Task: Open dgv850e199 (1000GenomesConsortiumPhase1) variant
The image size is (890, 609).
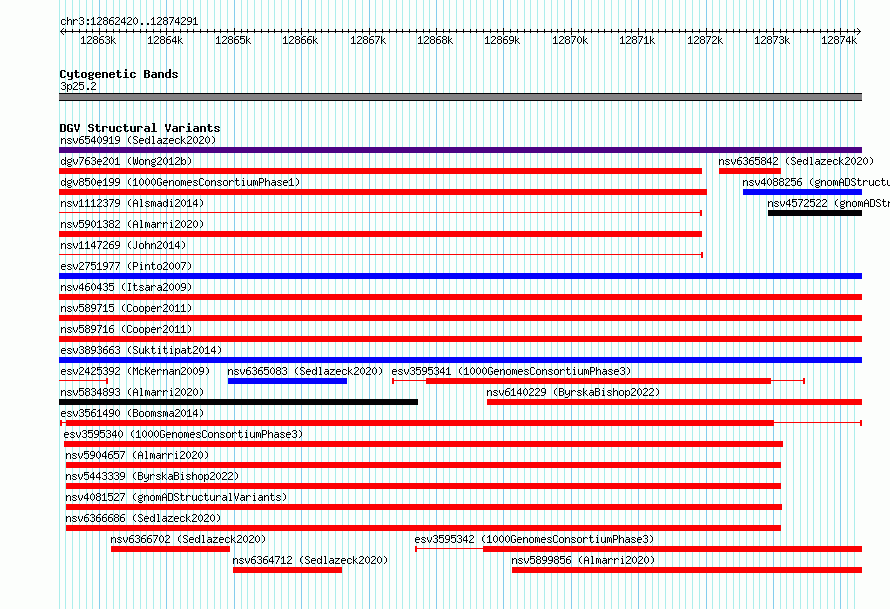Action: click(180, 182)
